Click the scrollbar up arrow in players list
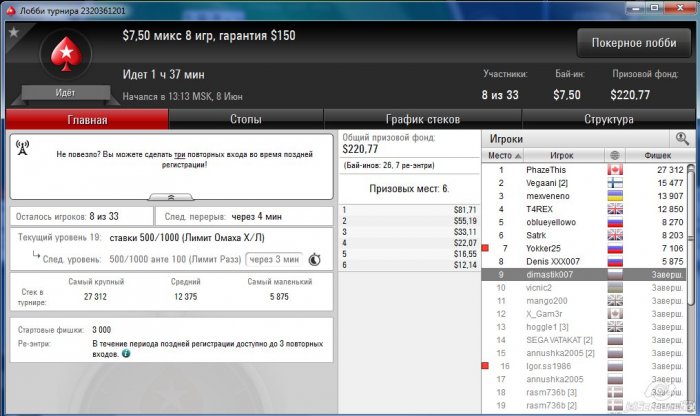This screenshot has height=416, width=700. pyautogui.click(x=691, y=167)
